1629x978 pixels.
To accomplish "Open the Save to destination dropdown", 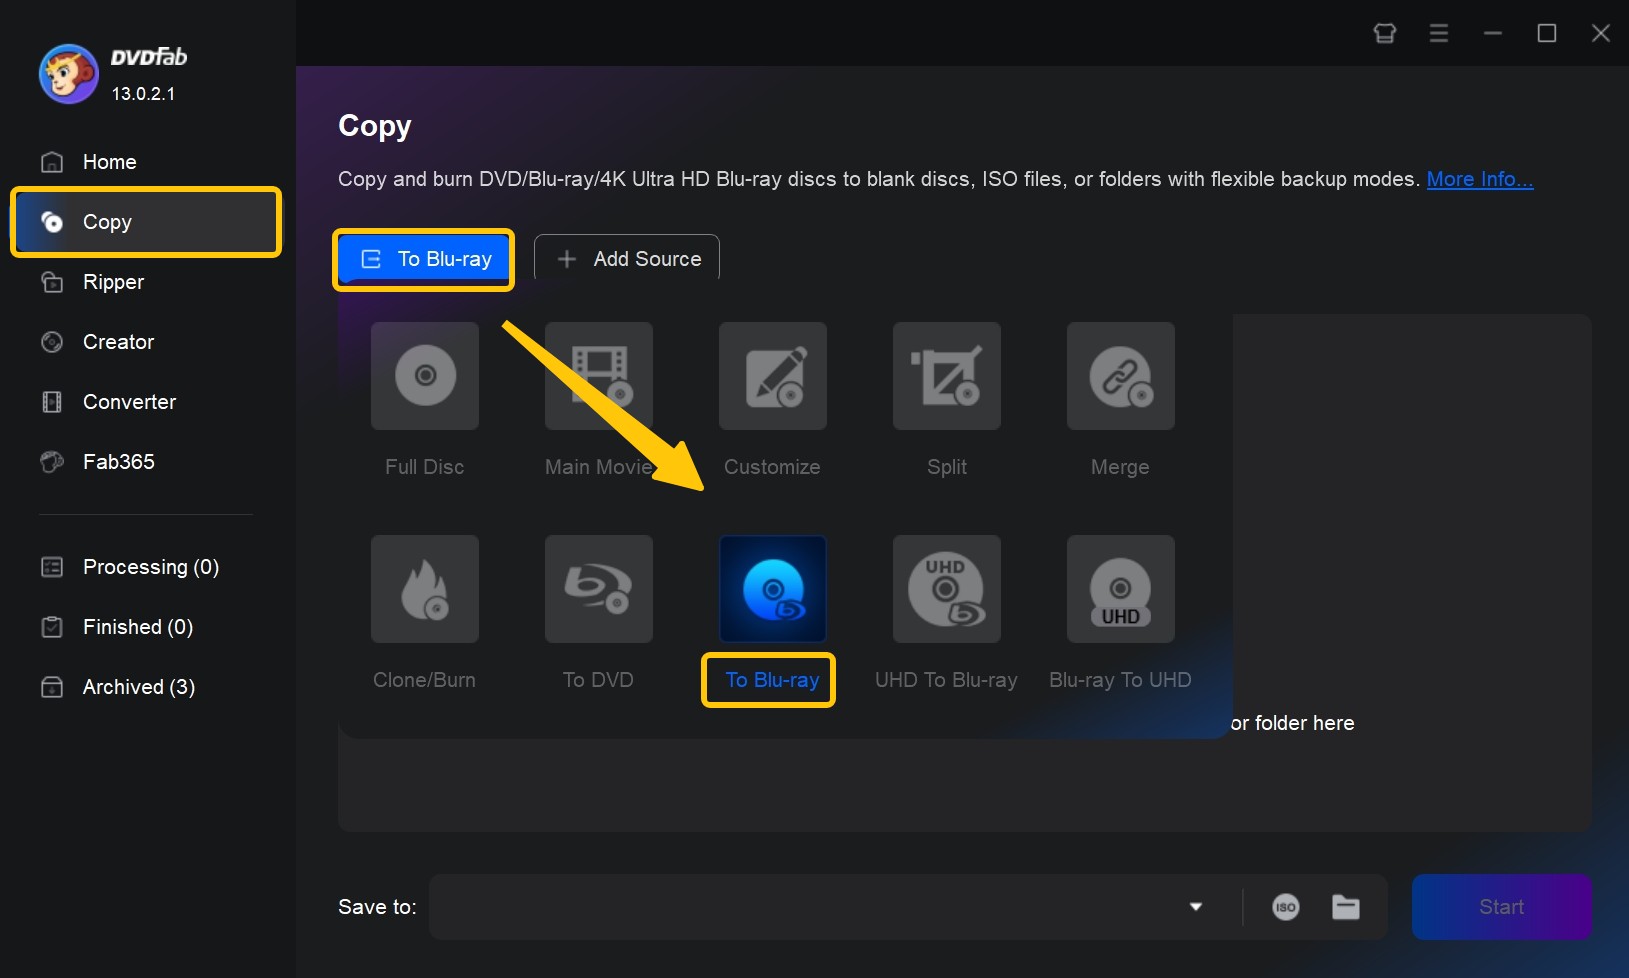I will tap(1195, 907).
